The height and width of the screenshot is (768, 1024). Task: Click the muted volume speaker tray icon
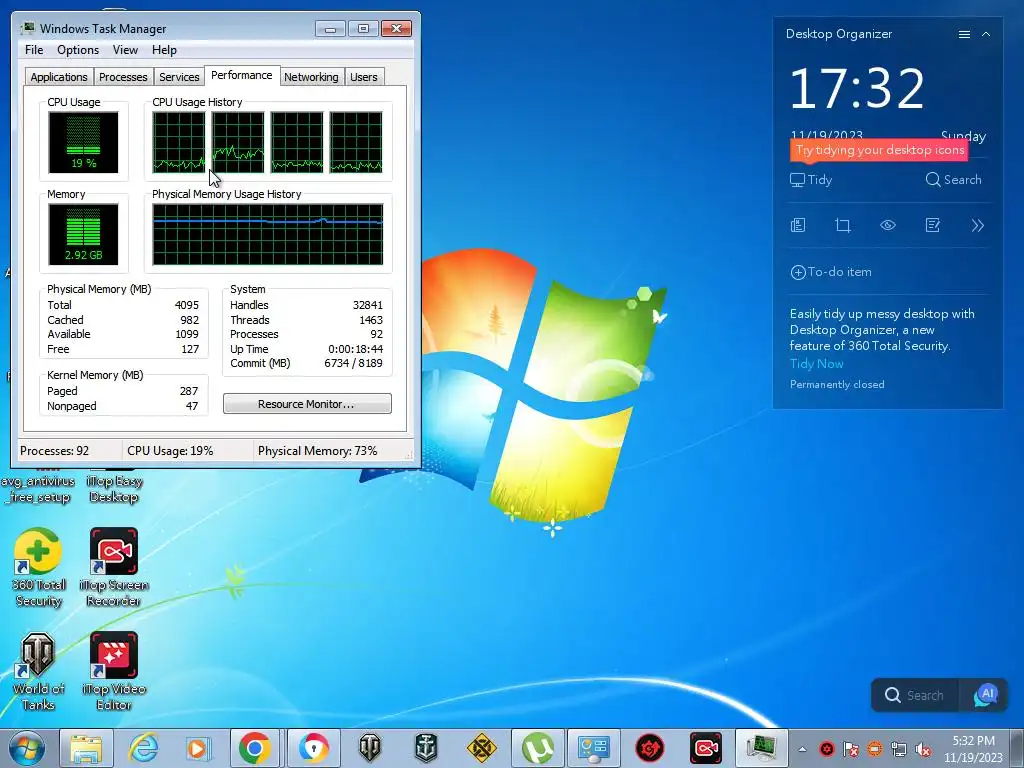coord(923,749)
